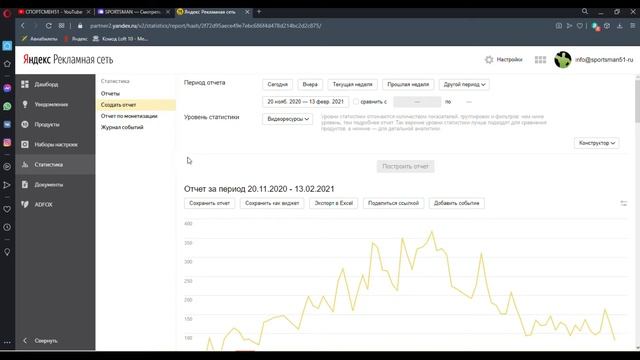
Task: Click the address bar URL
Action: 205,26
